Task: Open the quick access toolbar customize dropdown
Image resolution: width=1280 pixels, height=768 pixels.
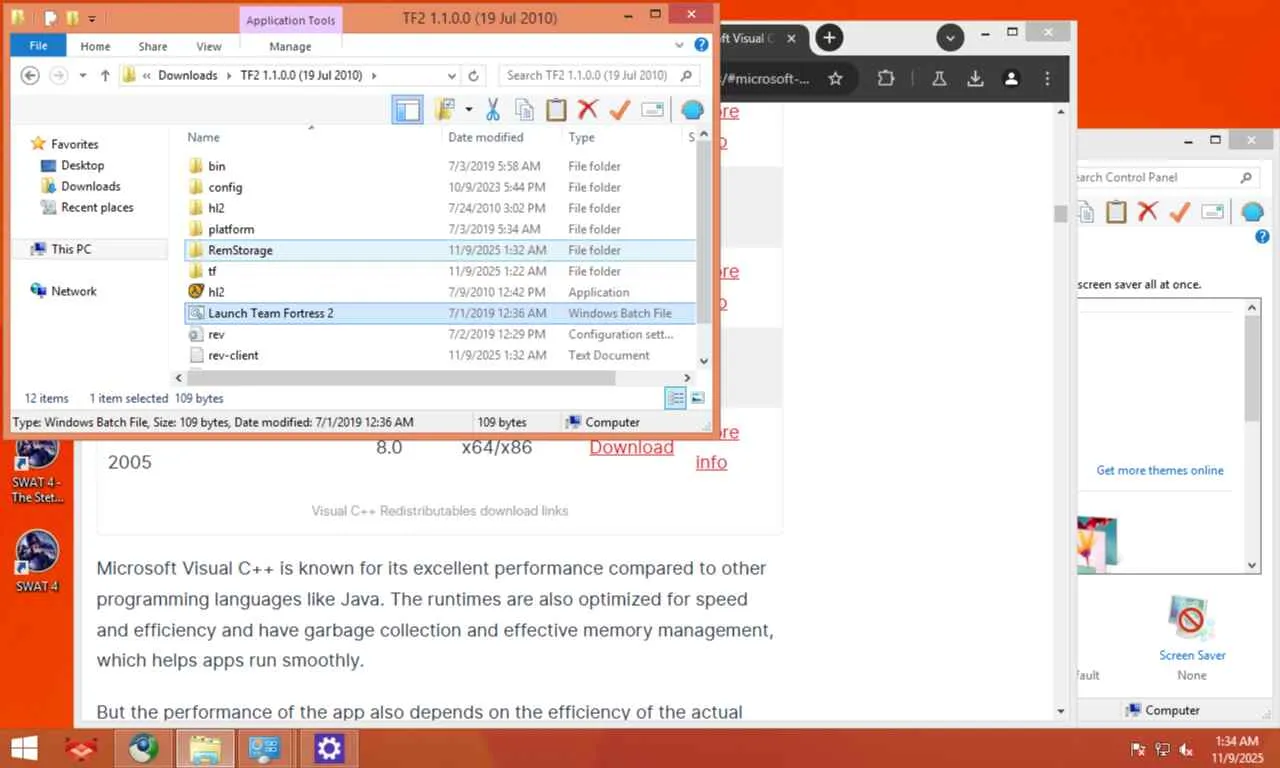Action: coord(91,18)
